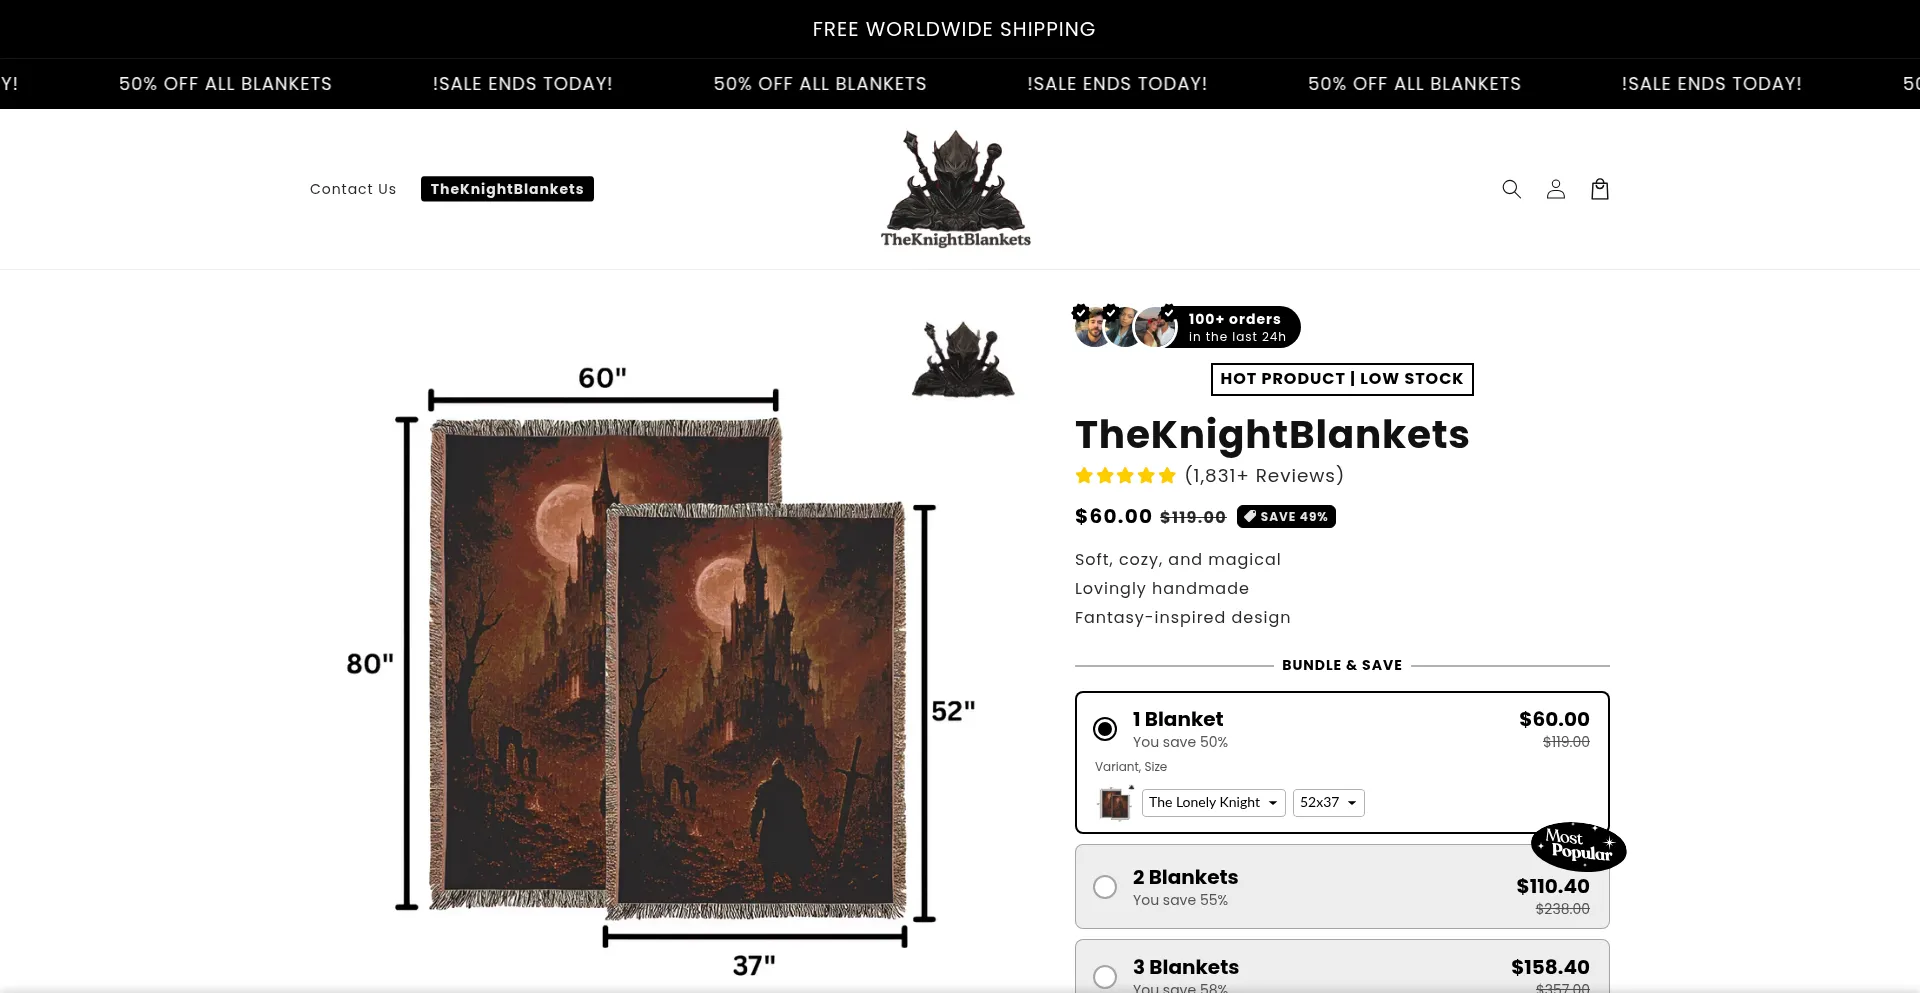Viewport: 1920px width, 993px height.
Task: Open the 52x37 size dropdown
Action: click(x=1328, y=803)
